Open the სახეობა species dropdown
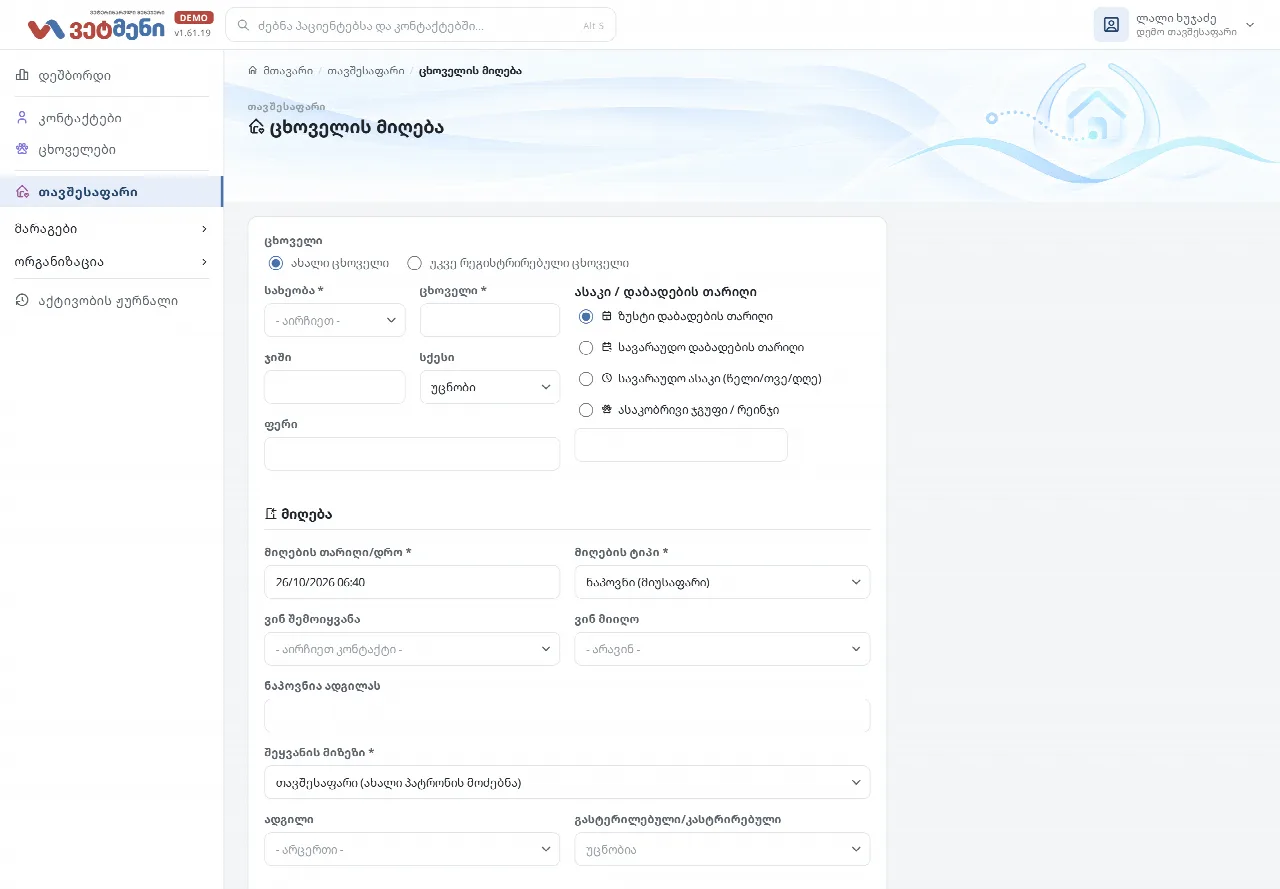Viewport: 1280px width, 889px height. pyautogui.click(x=335, y=321)
